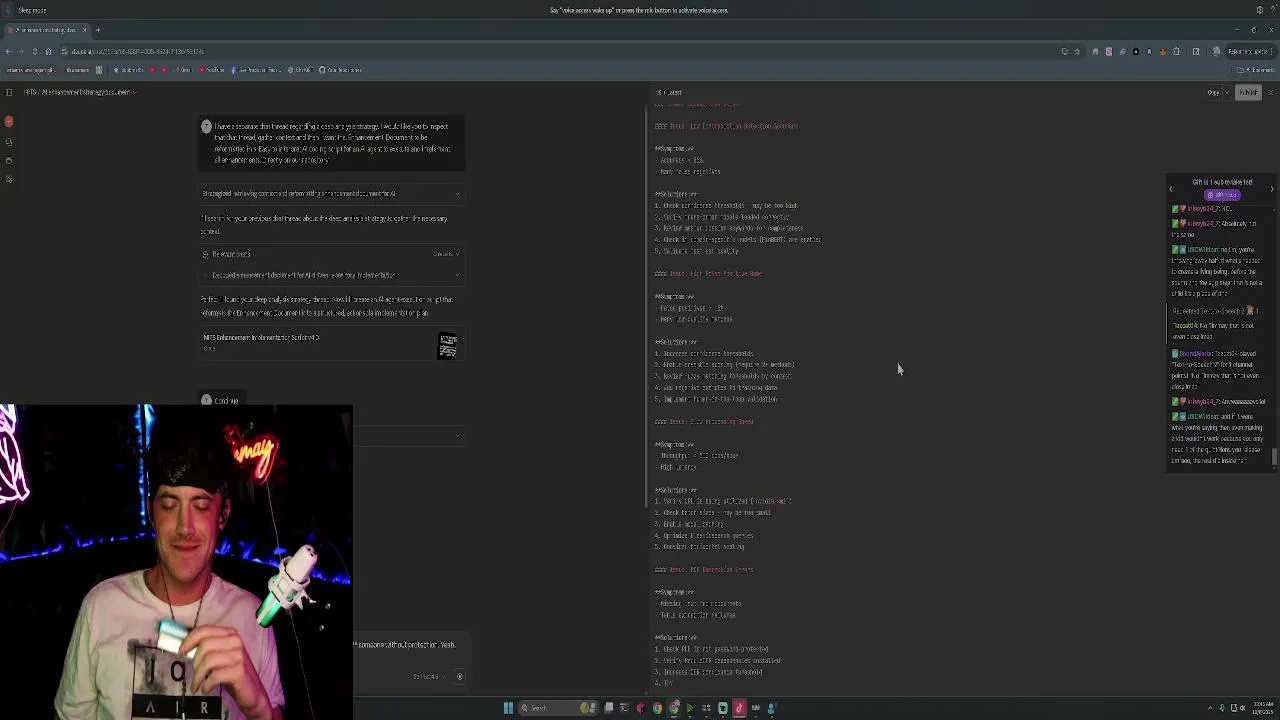Show previous item in gift sub banner
1280x720 pixels.
(1171, 189)
